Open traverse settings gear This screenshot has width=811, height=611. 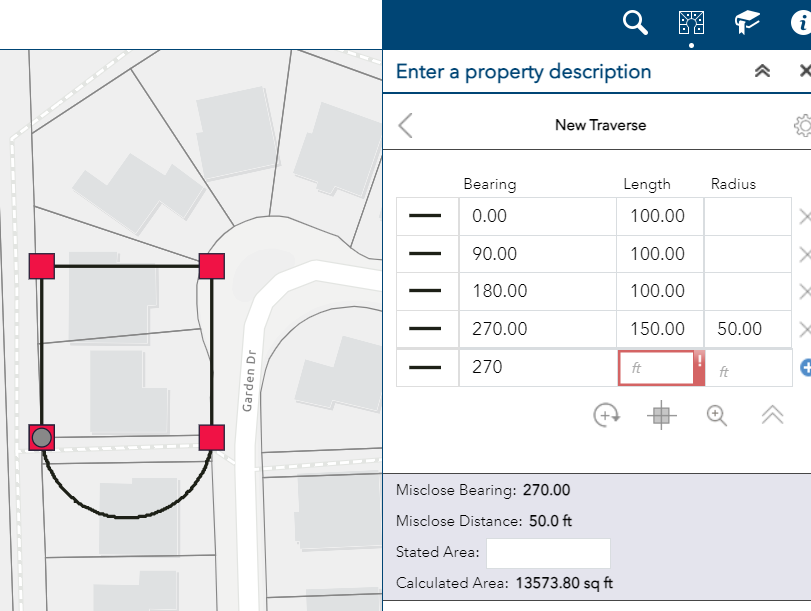click(x=803, y=126)
